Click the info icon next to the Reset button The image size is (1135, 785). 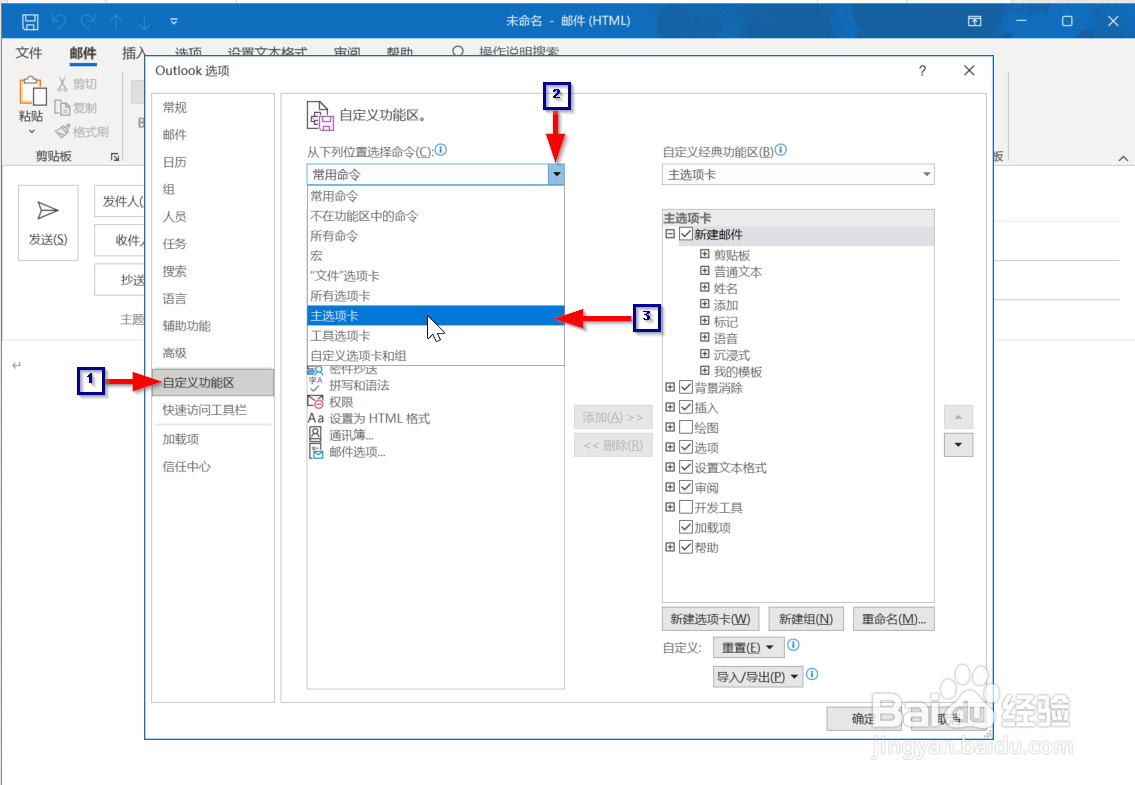[x=793, y=645]
